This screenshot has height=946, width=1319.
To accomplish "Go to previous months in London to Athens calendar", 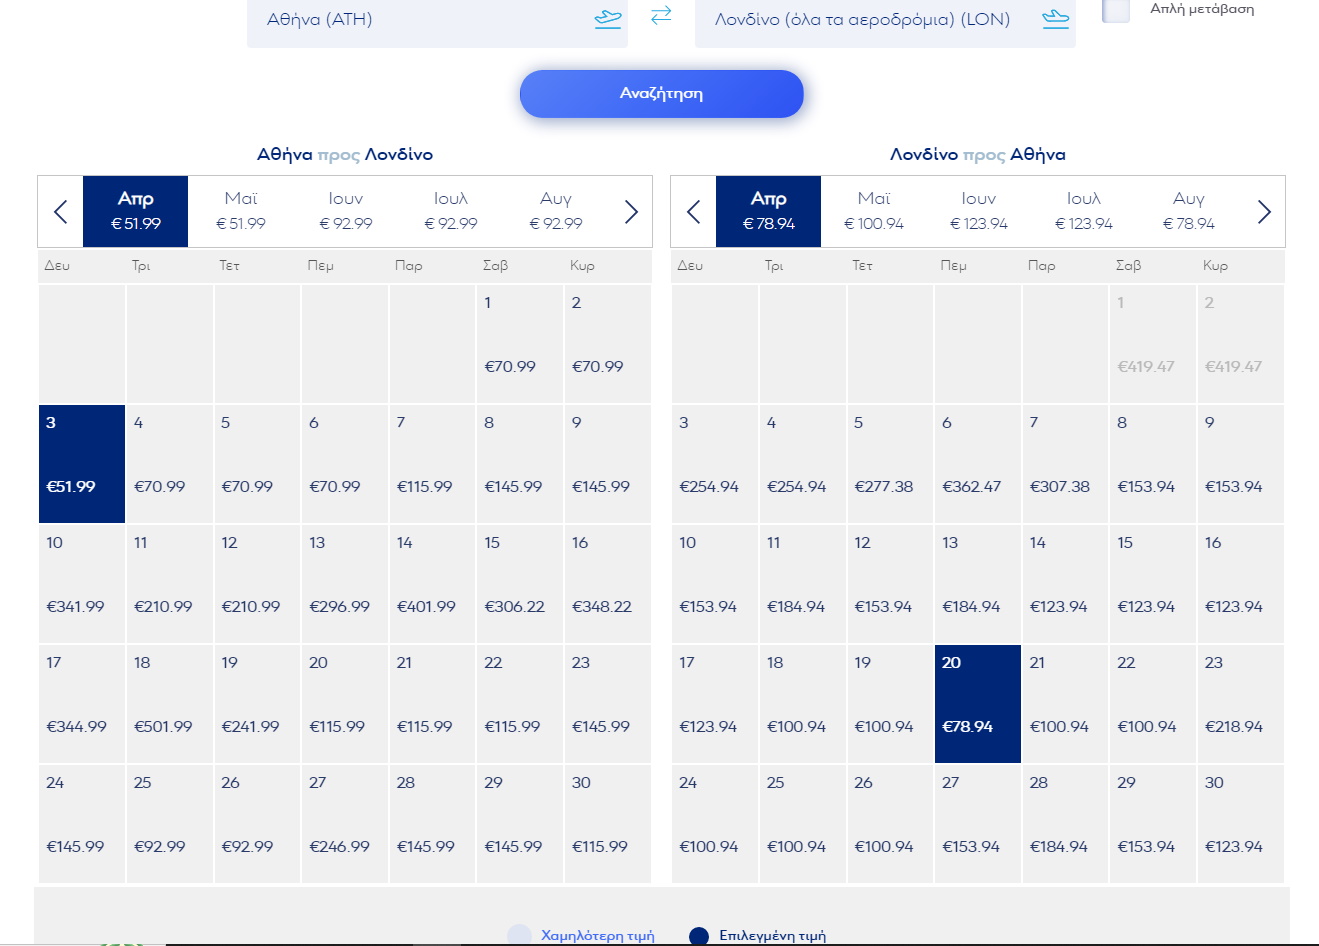I will click(694, 212).
